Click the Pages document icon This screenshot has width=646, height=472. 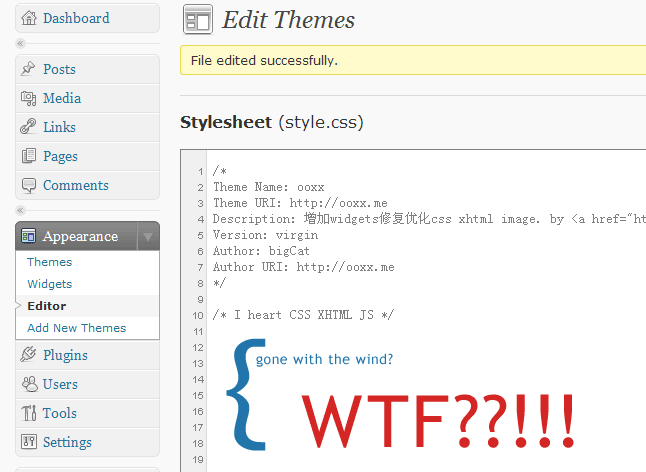(x=28, y=156)
